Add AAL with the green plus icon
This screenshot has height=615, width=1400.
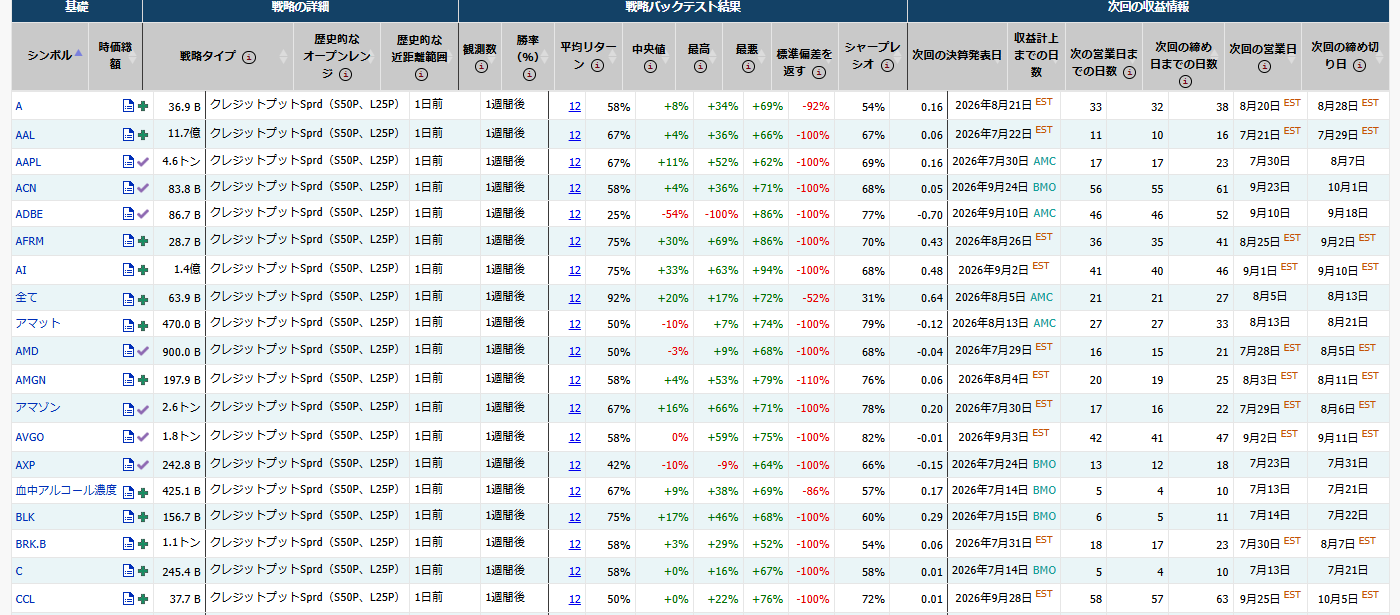[143, 134]
